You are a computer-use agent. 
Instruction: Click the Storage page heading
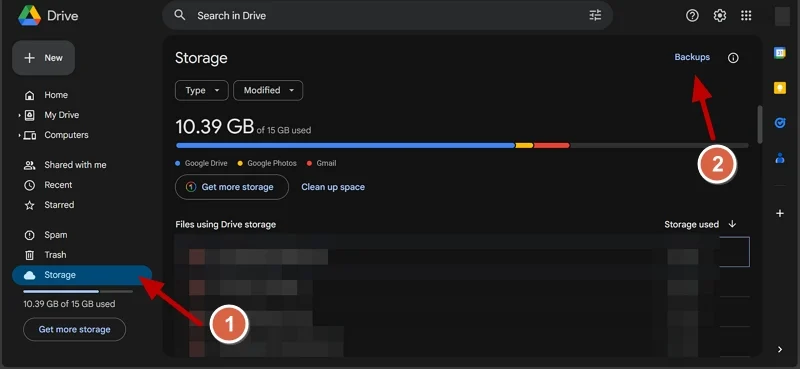pyautogui.click(x=201, y=58)
